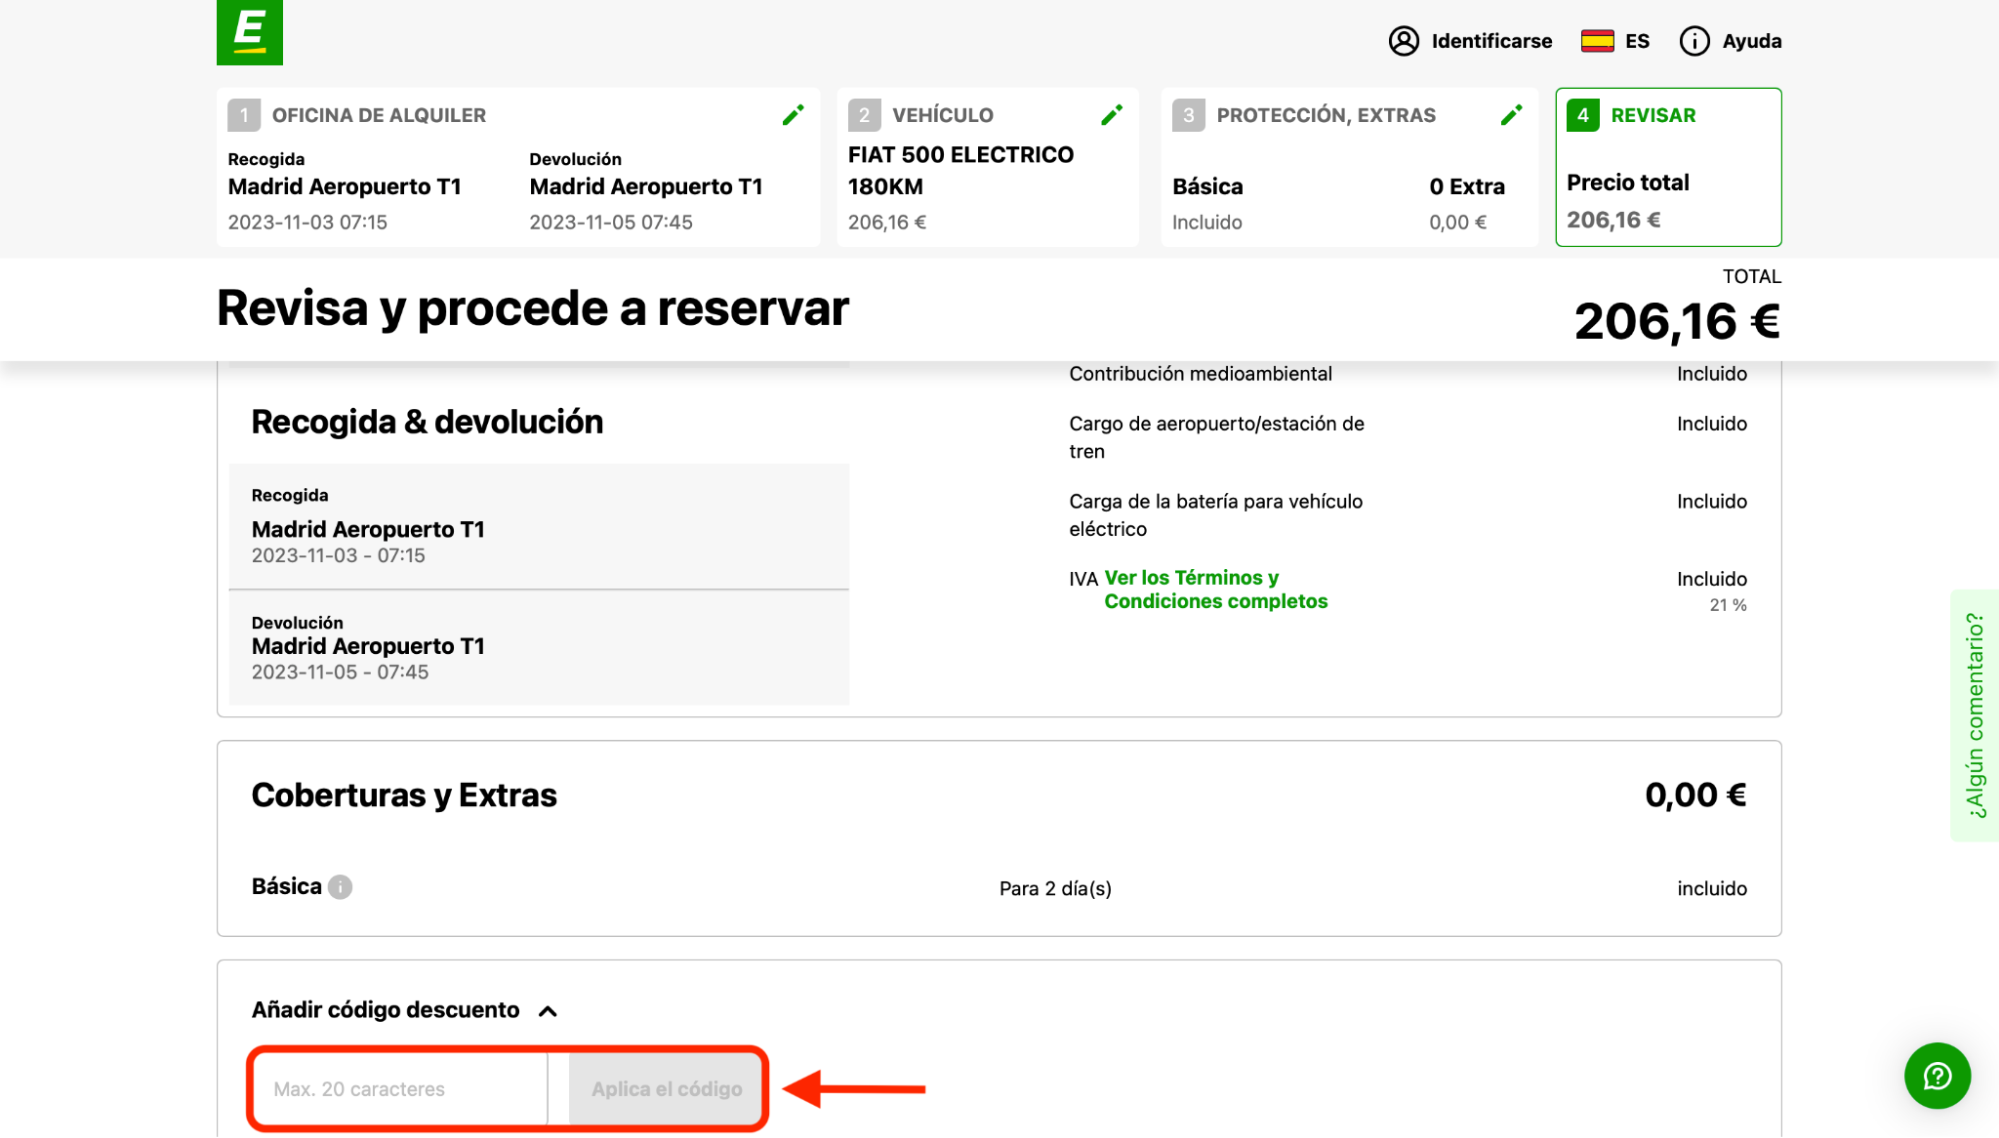The image size is (1999, 1138).
Task: Edit rental office with pencil icon
Action: point(793,115)
